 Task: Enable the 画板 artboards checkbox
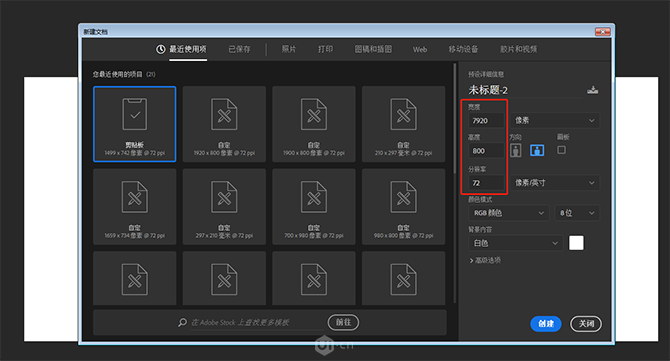[561, 150]
